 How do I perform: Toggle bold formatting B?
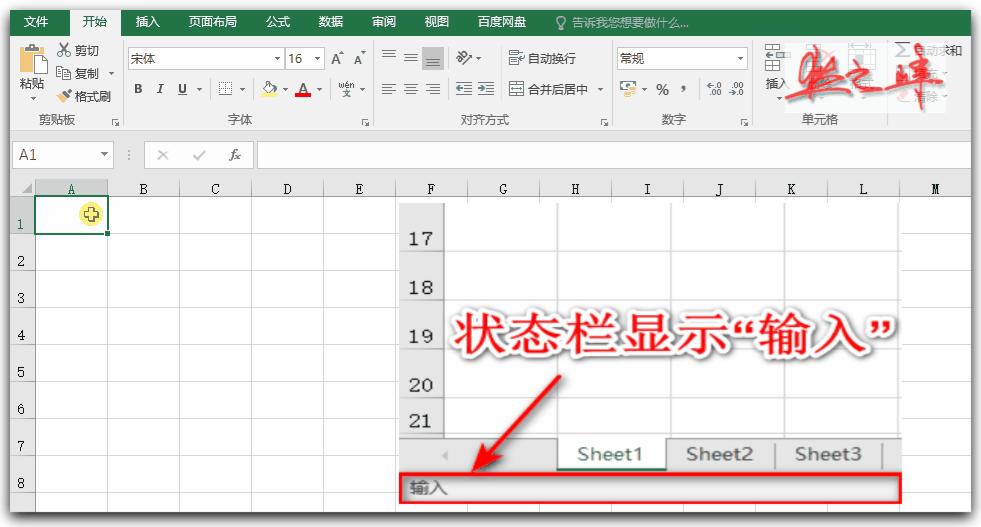click(x=138, y=90)
